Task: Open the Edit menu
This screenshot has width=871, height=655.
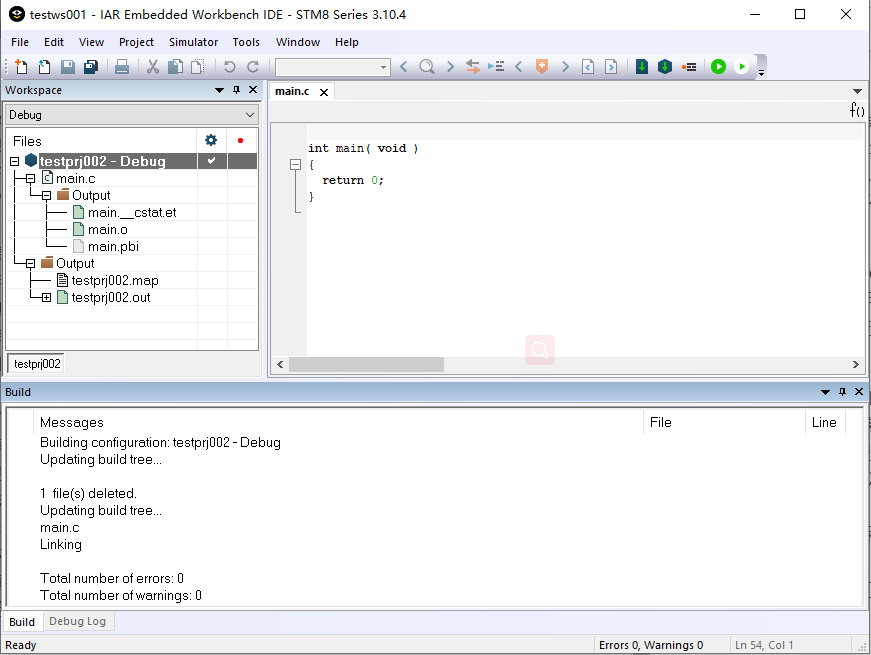Action: coord(54,42)
